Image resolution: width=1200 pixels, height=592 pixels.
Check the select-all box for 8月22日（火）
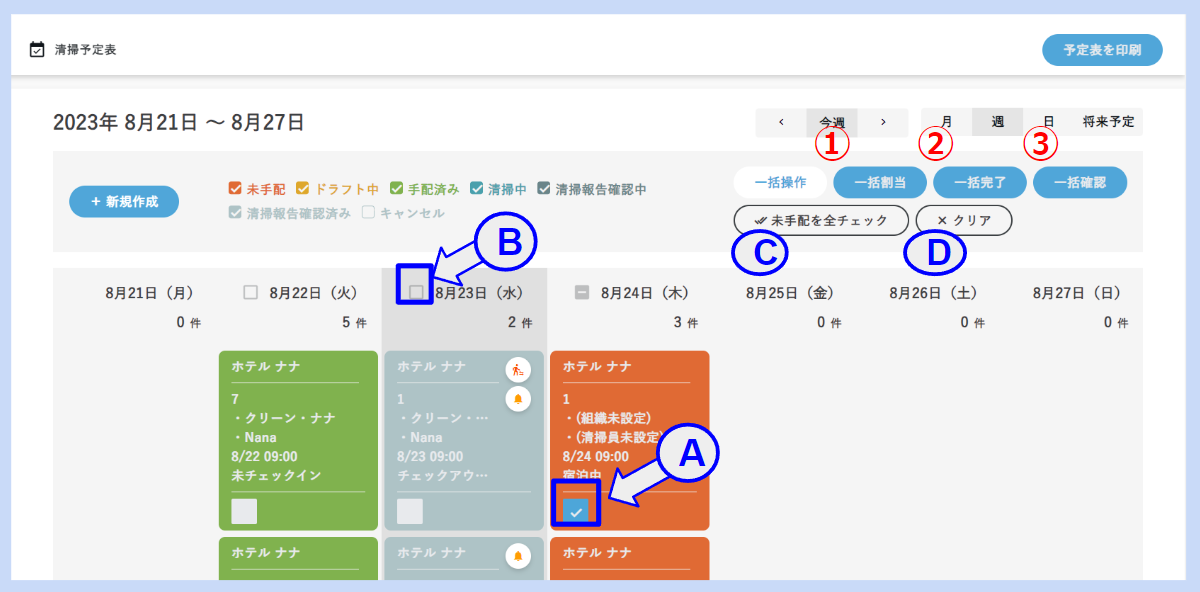click(251, 293)
